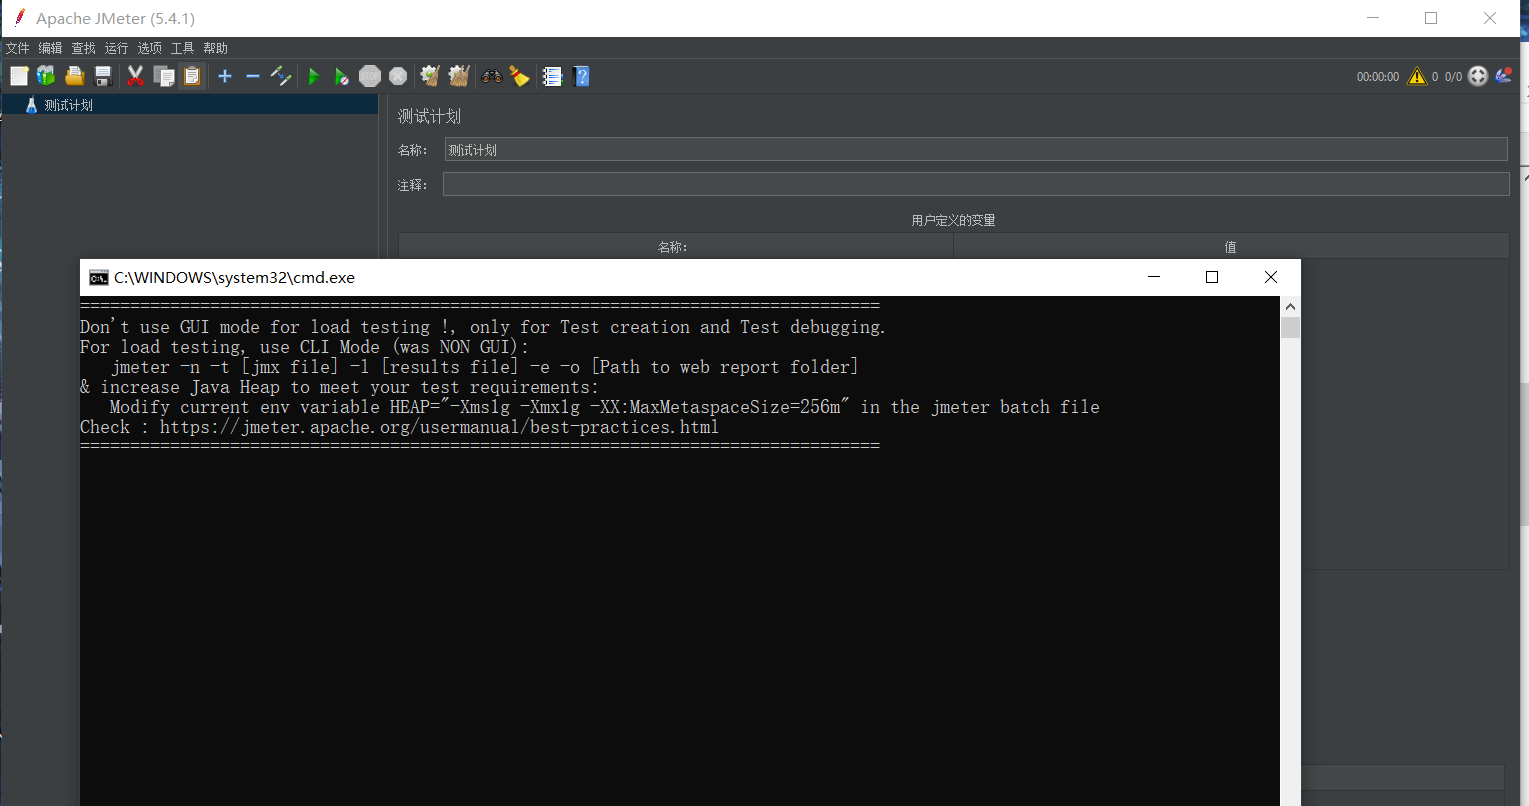Shut down test with grey X icon

(x=398, y=76)
